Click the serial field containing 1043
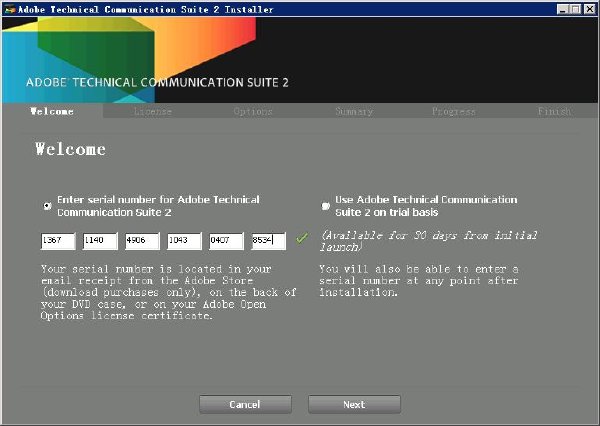This screenshot has height=426, width=600. pyautogui.click(x=184, y=241)
